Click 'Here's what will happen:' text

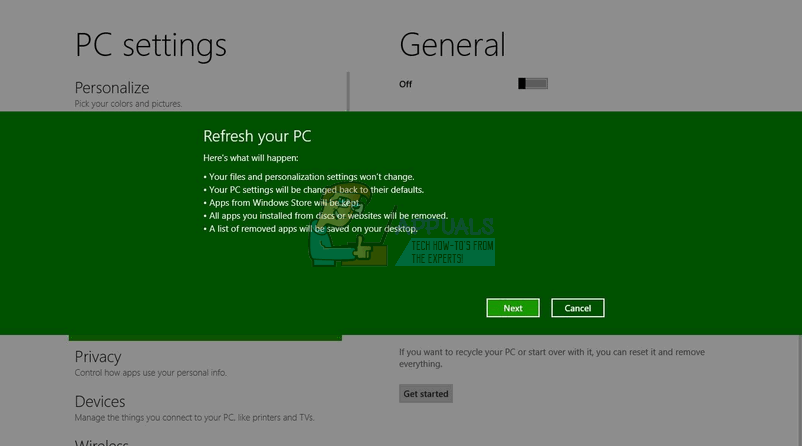point(251,158)
